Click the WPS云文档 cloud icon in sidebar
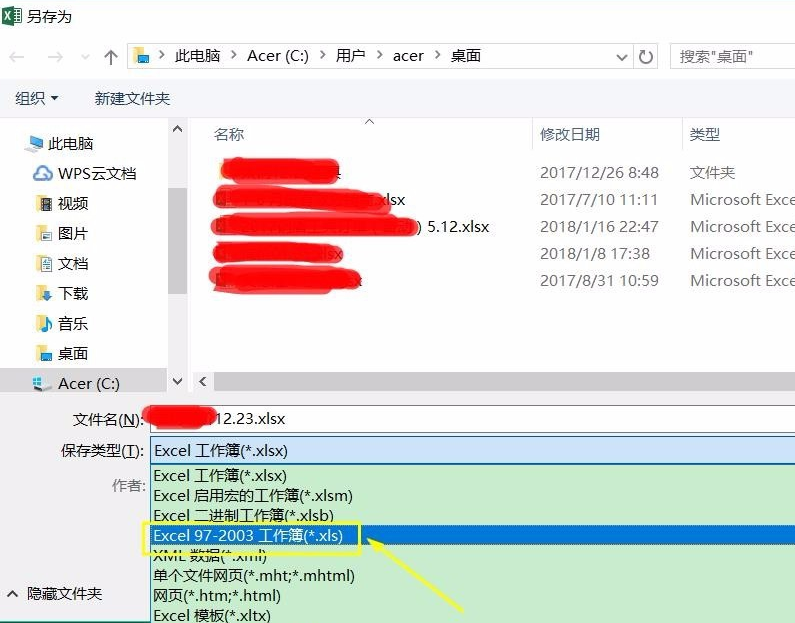Viewport: 795px width, 623px height. point(43,173)
